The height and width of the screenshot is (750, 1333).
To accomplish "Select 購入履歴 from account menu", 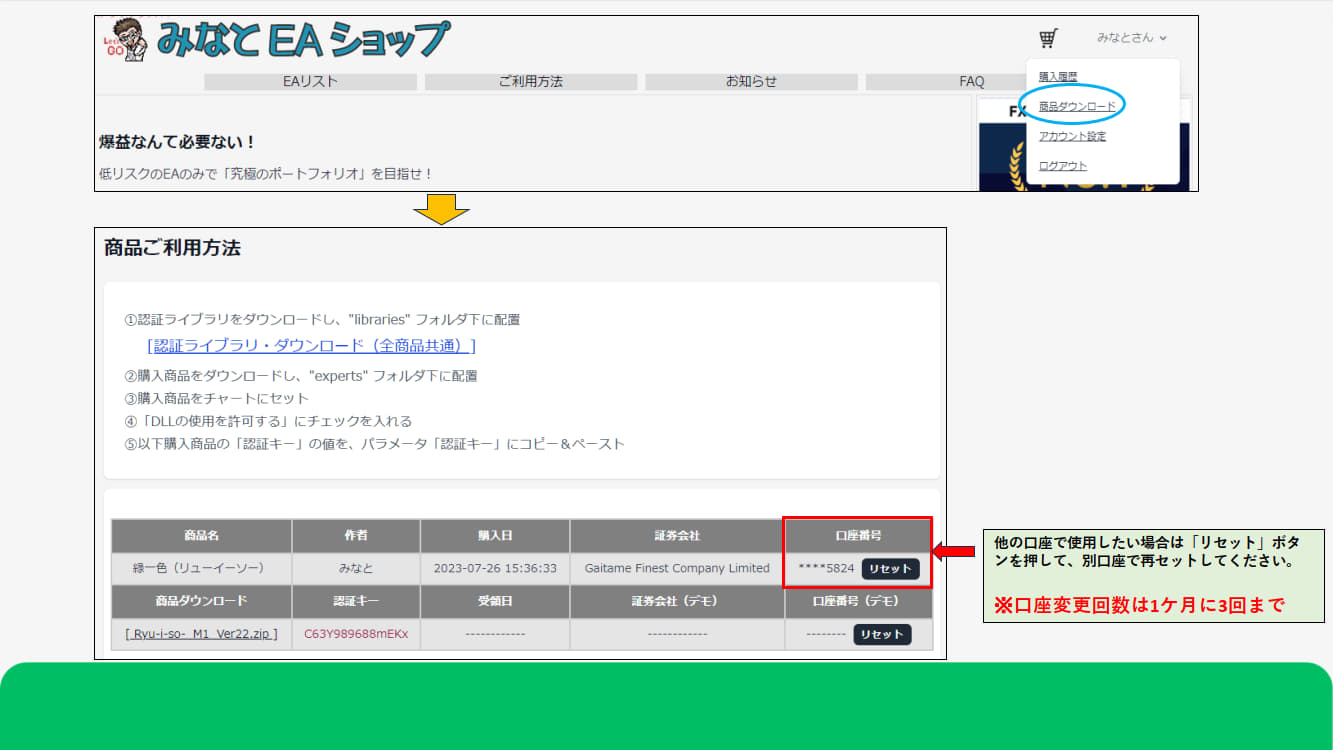I will click(1058, 76).
